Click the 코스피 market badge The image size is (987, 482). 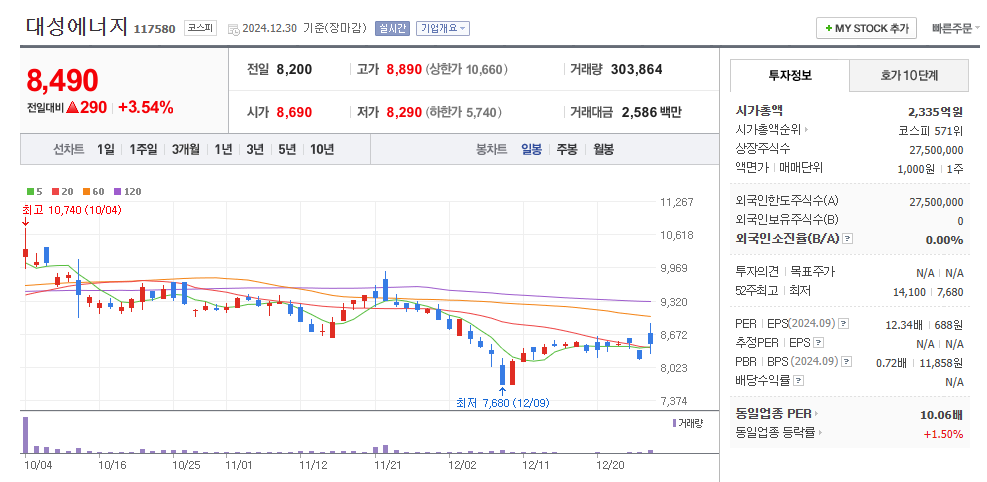(x=201, y=28)
